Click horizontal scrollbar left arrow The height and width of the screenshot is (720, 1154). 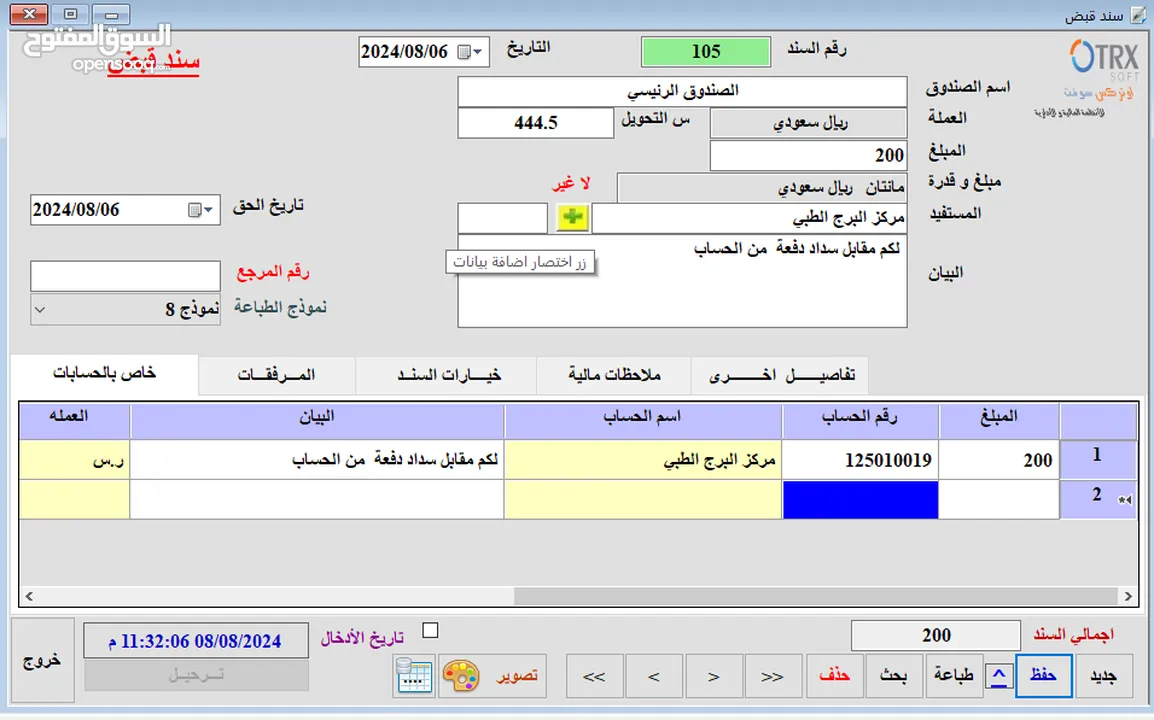(29, 596)
